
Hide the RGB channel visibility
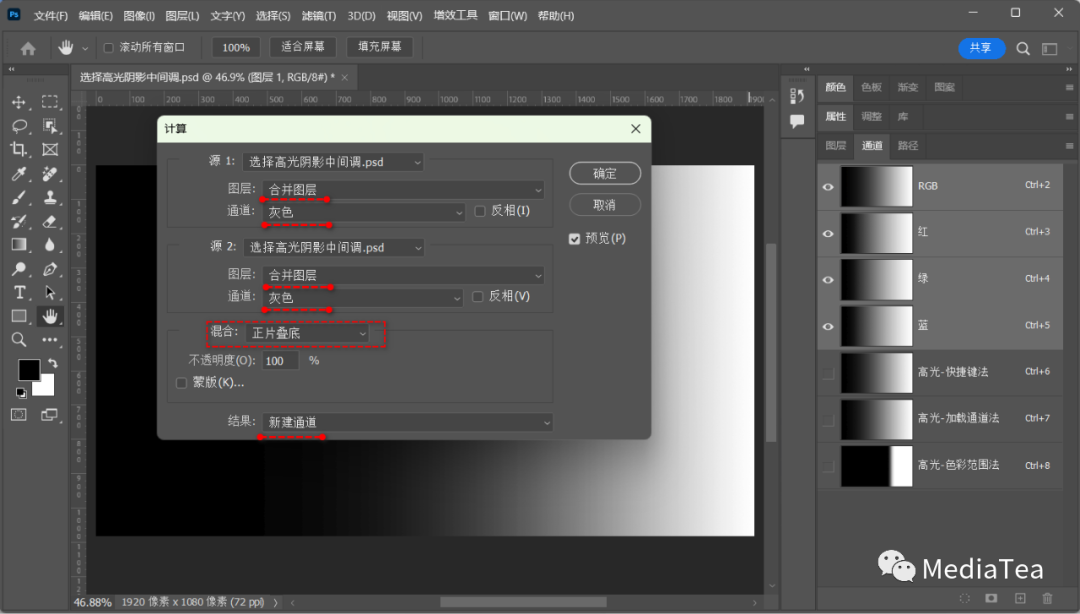point(828,187)
